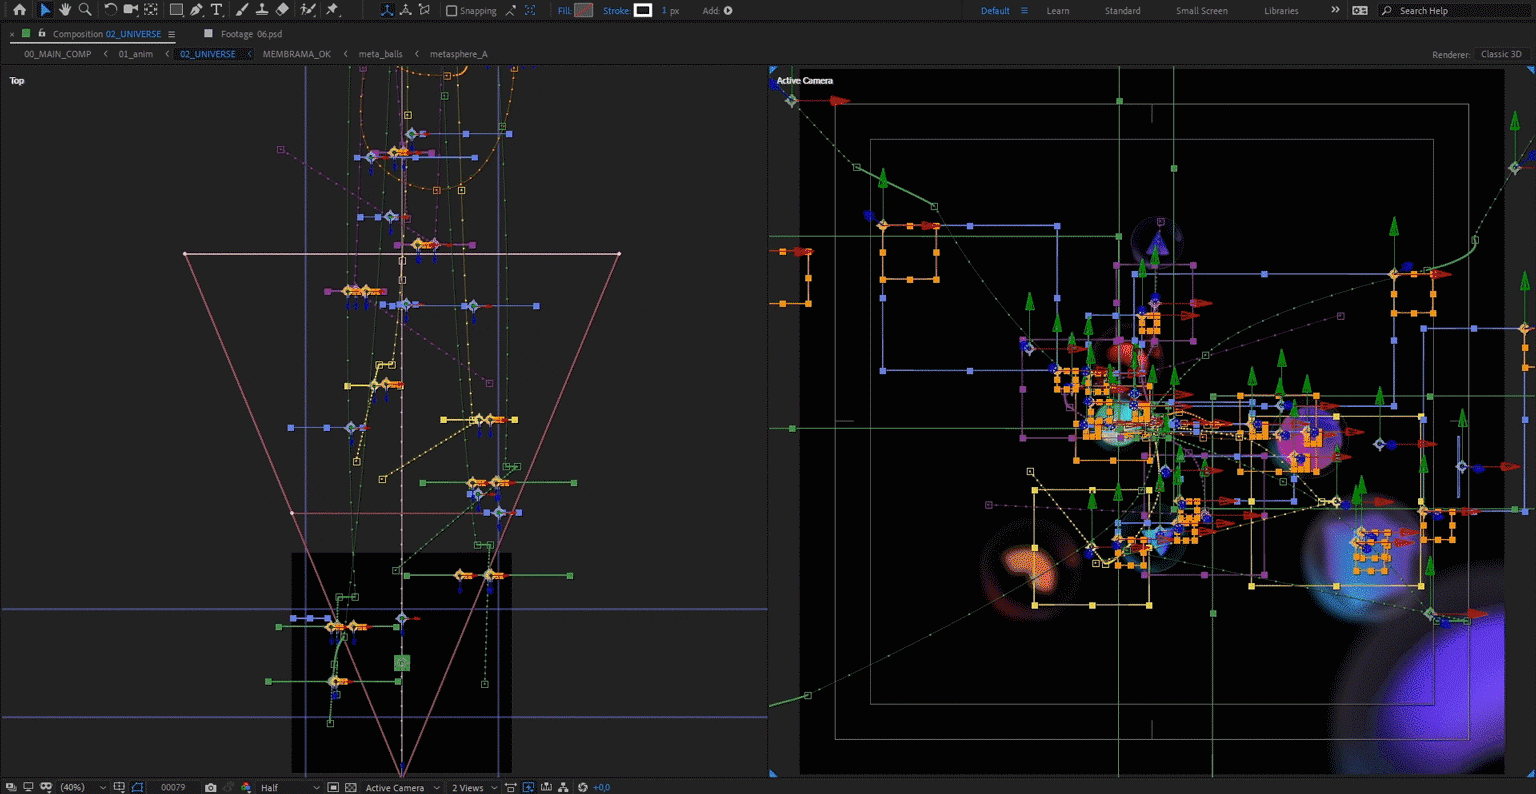This screenshot has width=1536, height=794.
Task: Click the workspace sync settings icon
Action: (1360, 10)
